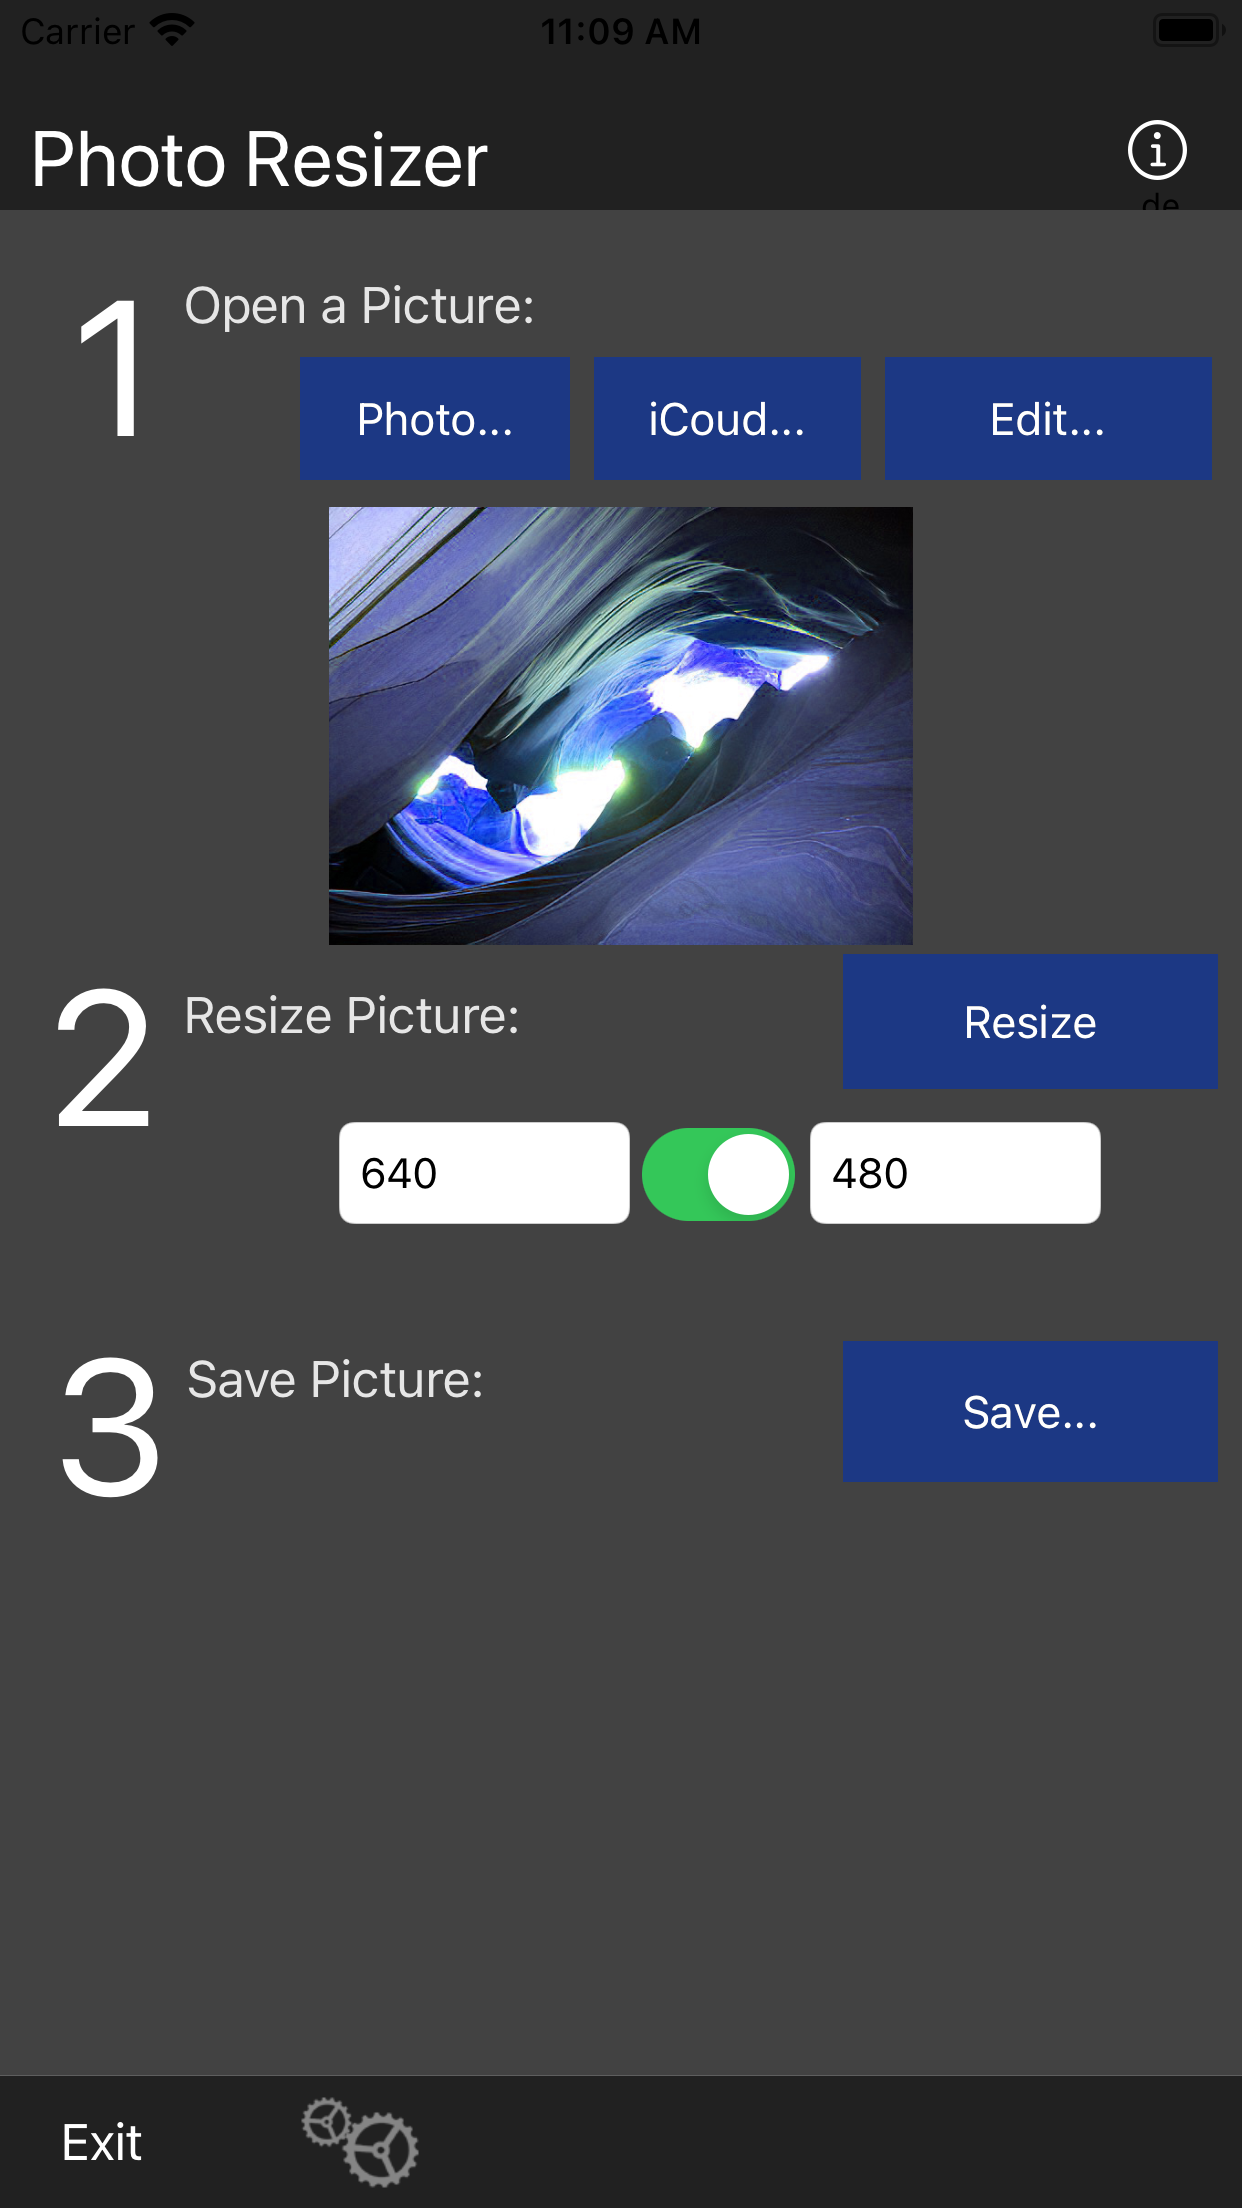Focus the height field showing 480

pos(955,1173)
